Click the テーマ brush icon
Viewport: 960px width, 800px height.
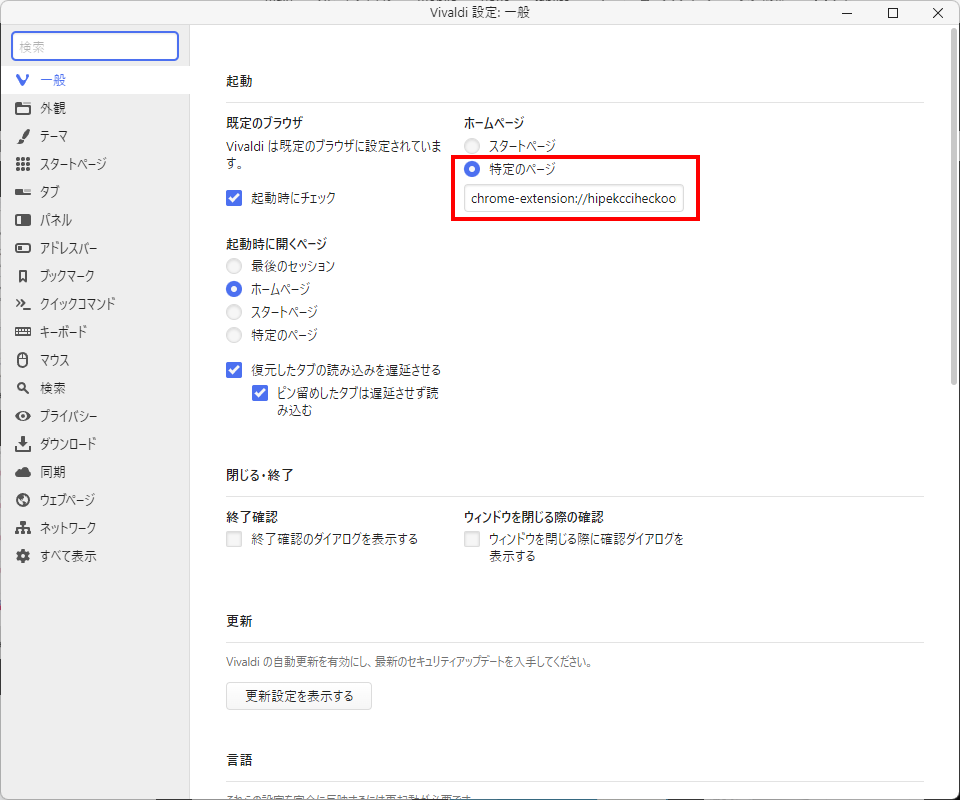click(23, 136)
